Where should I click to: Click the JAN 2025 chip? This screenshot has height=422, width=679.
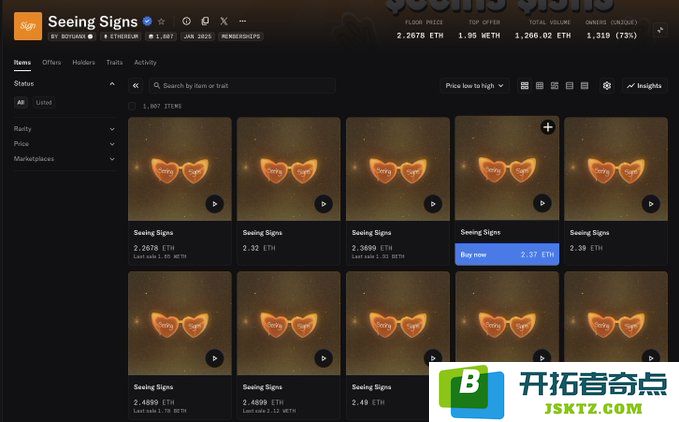tap(197, 37)
